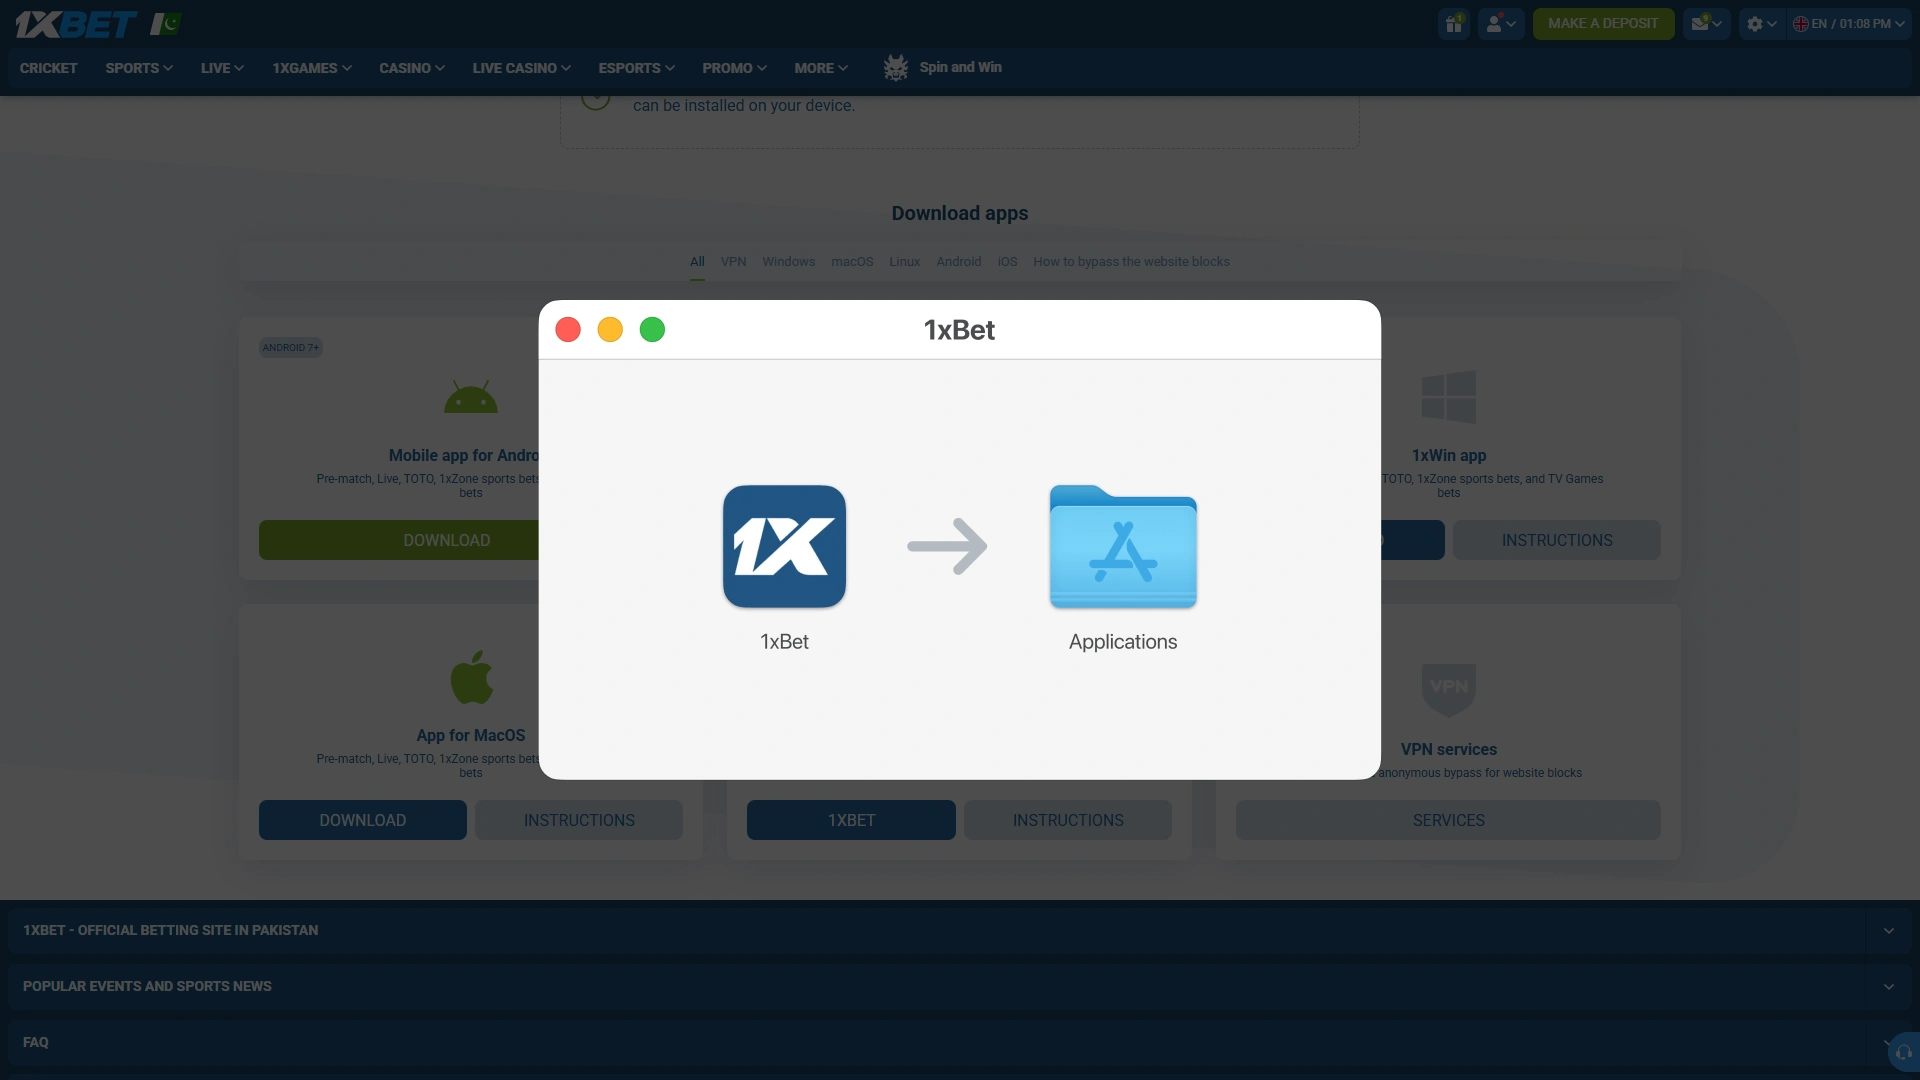Click the VPN services title

click(x=1449, y=749)
